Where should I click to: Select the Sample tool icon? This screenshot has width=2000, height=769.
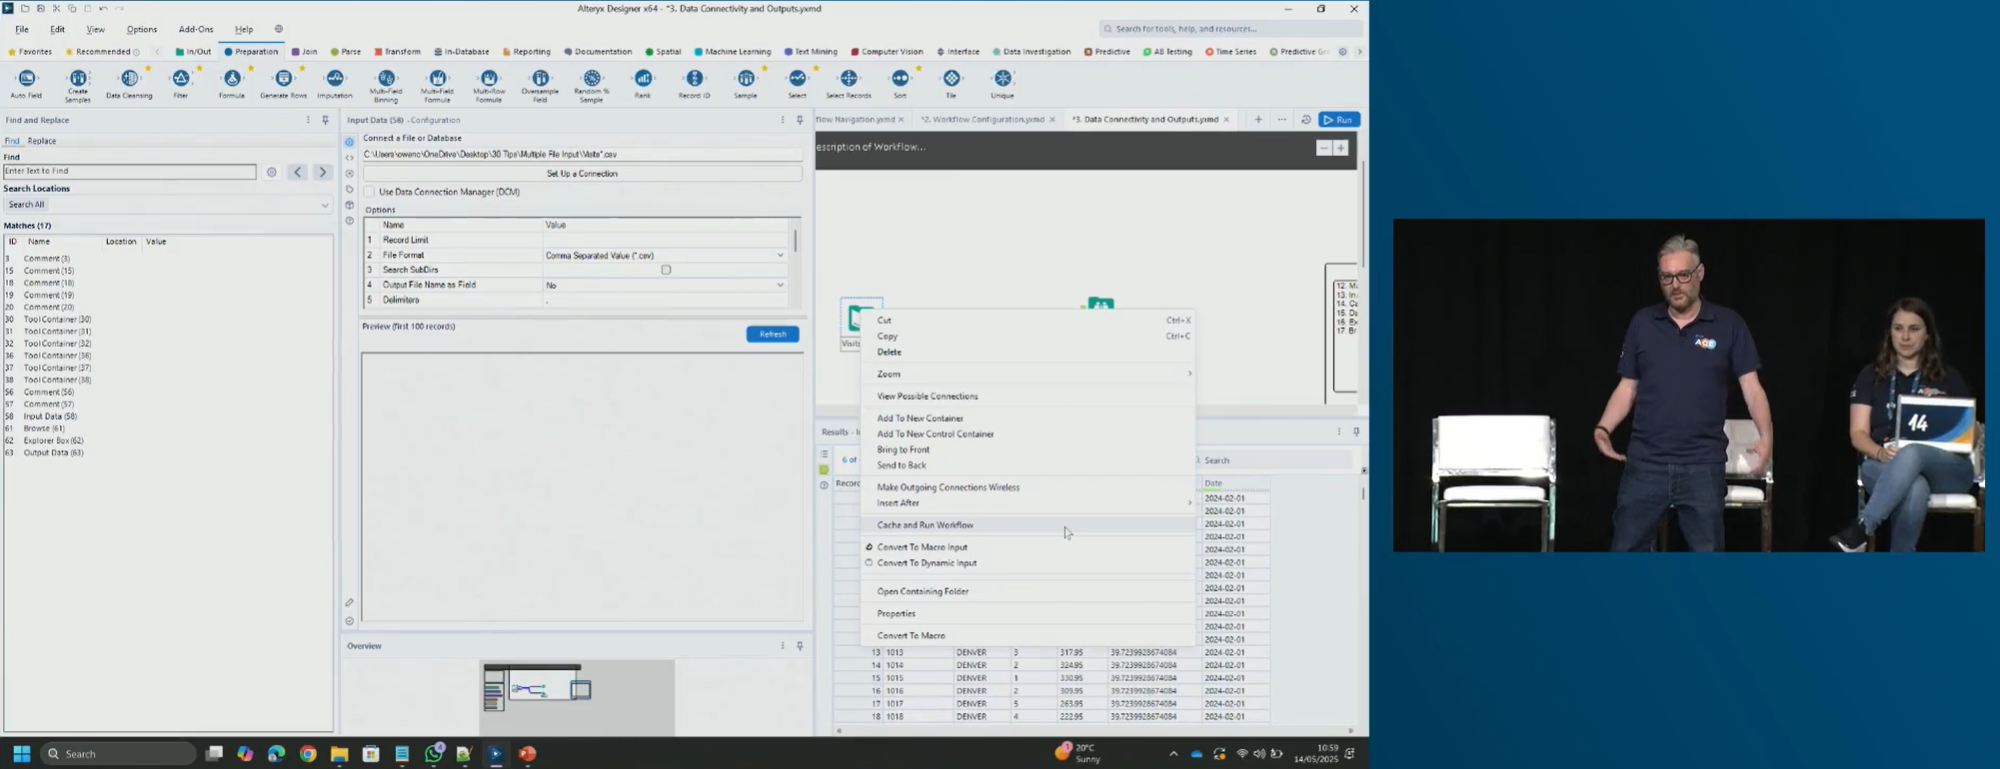(746, 79)
